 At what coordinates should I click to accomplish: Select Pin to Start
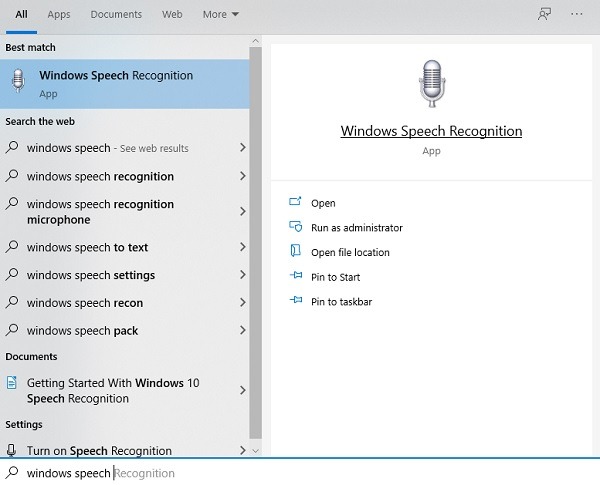(335, 277)
